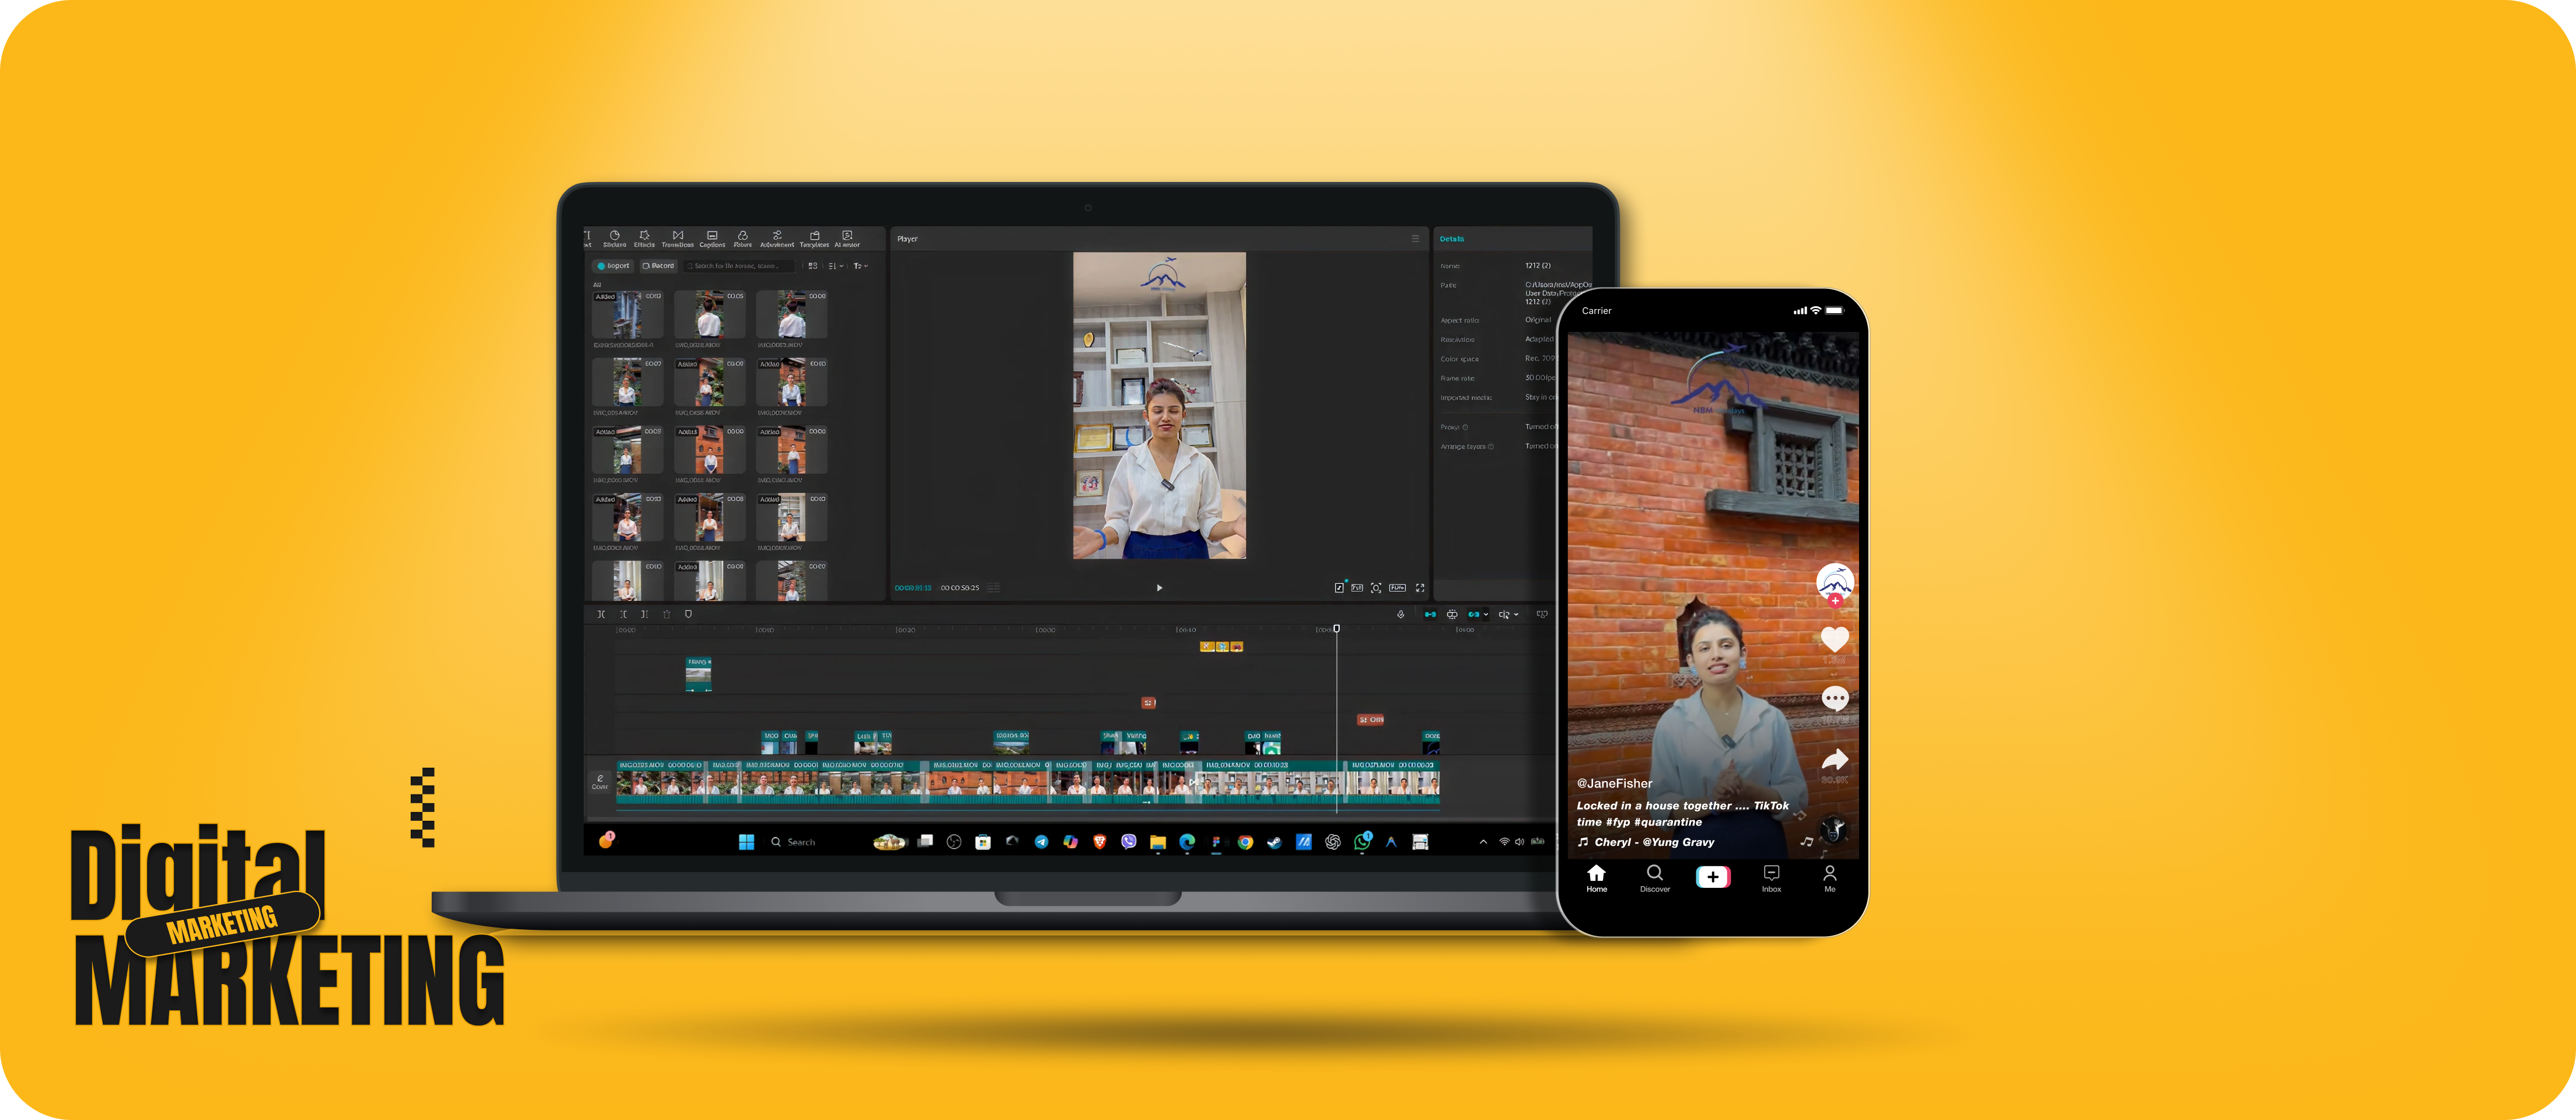The image size is (2576, 1120).
Task: Open the media filter dropdown
Action: (x=860, y=266)
